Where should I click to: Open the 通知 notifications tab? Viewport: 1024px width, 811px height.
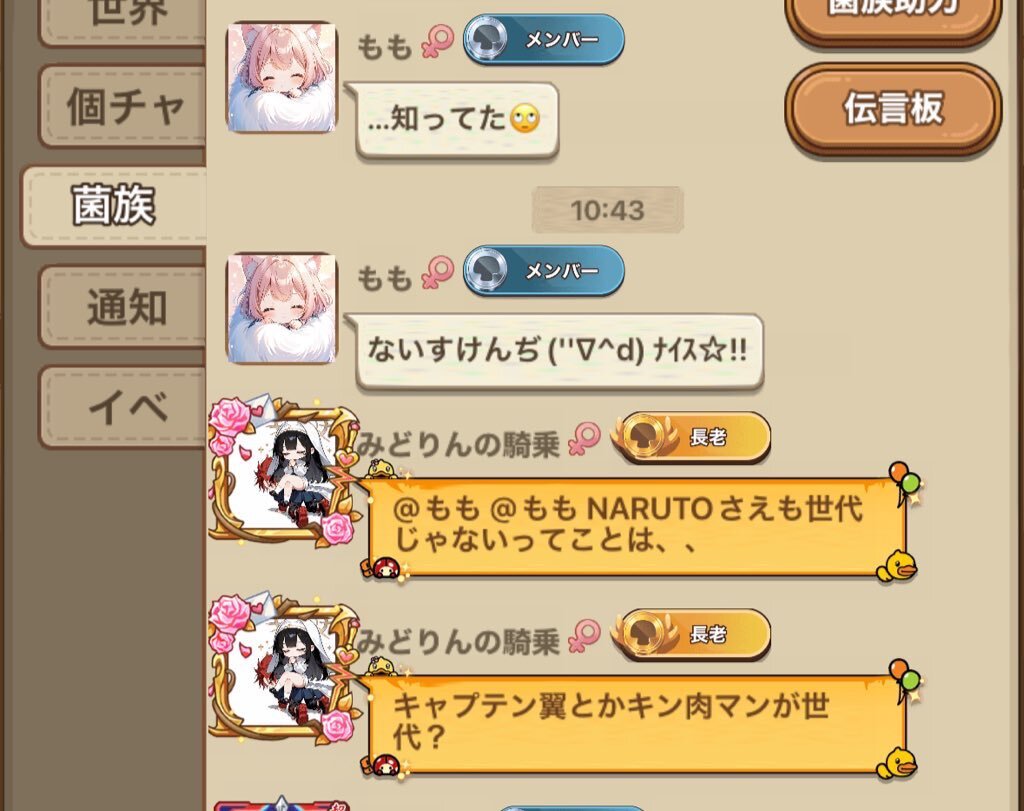pyautogui.click(x=123, y=307)
